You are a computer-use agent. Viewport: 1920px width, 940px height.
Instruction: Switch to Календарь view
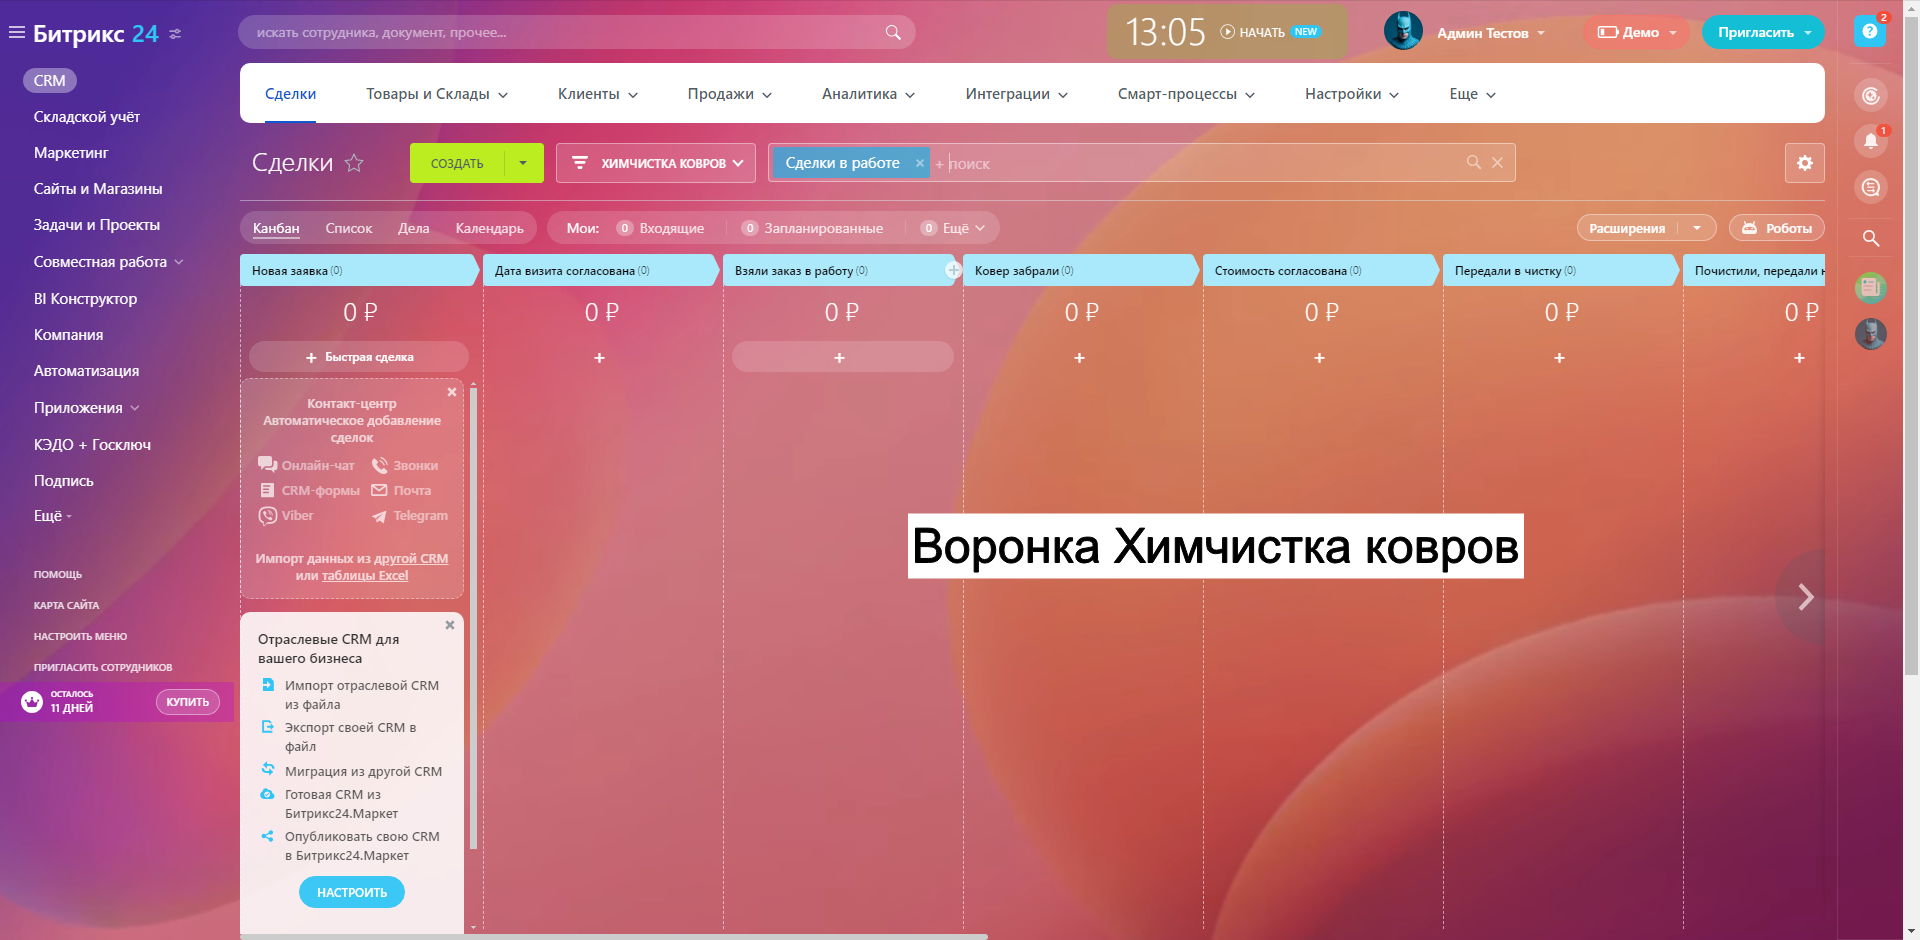point(490,228)
